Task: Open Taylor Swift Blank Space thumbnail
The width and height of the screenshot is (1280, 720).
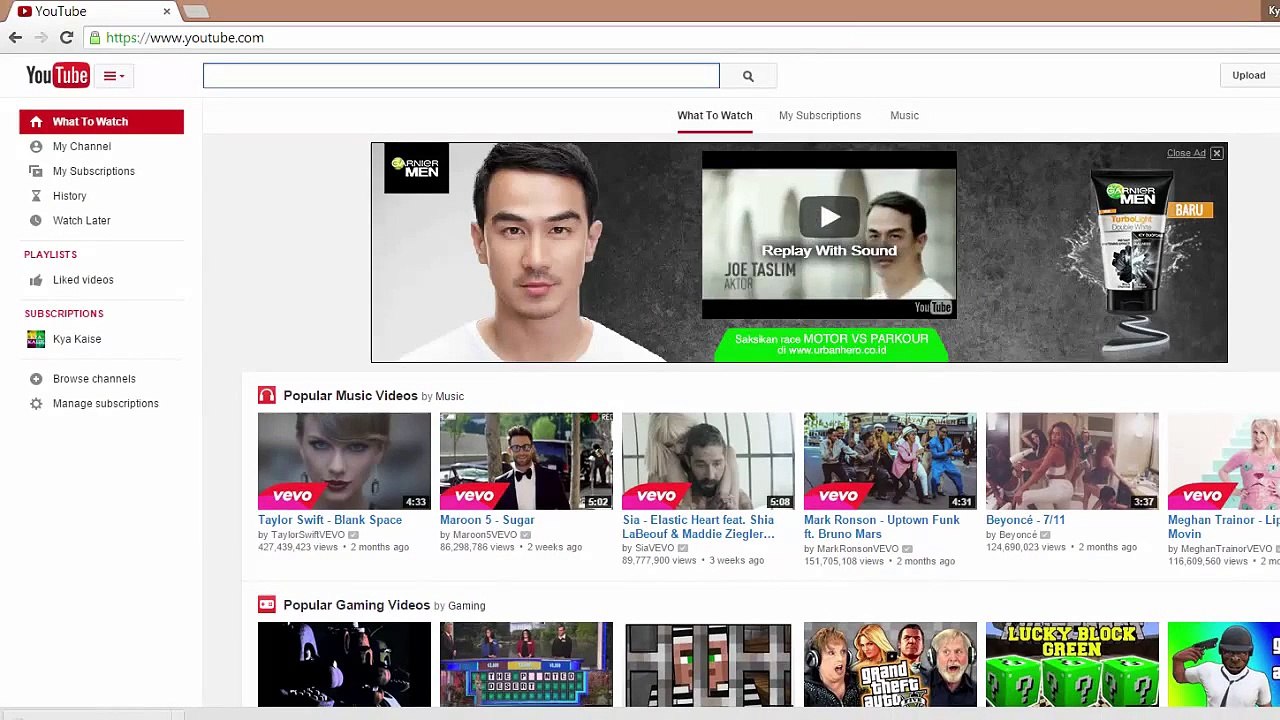Action: coord(344,461)
